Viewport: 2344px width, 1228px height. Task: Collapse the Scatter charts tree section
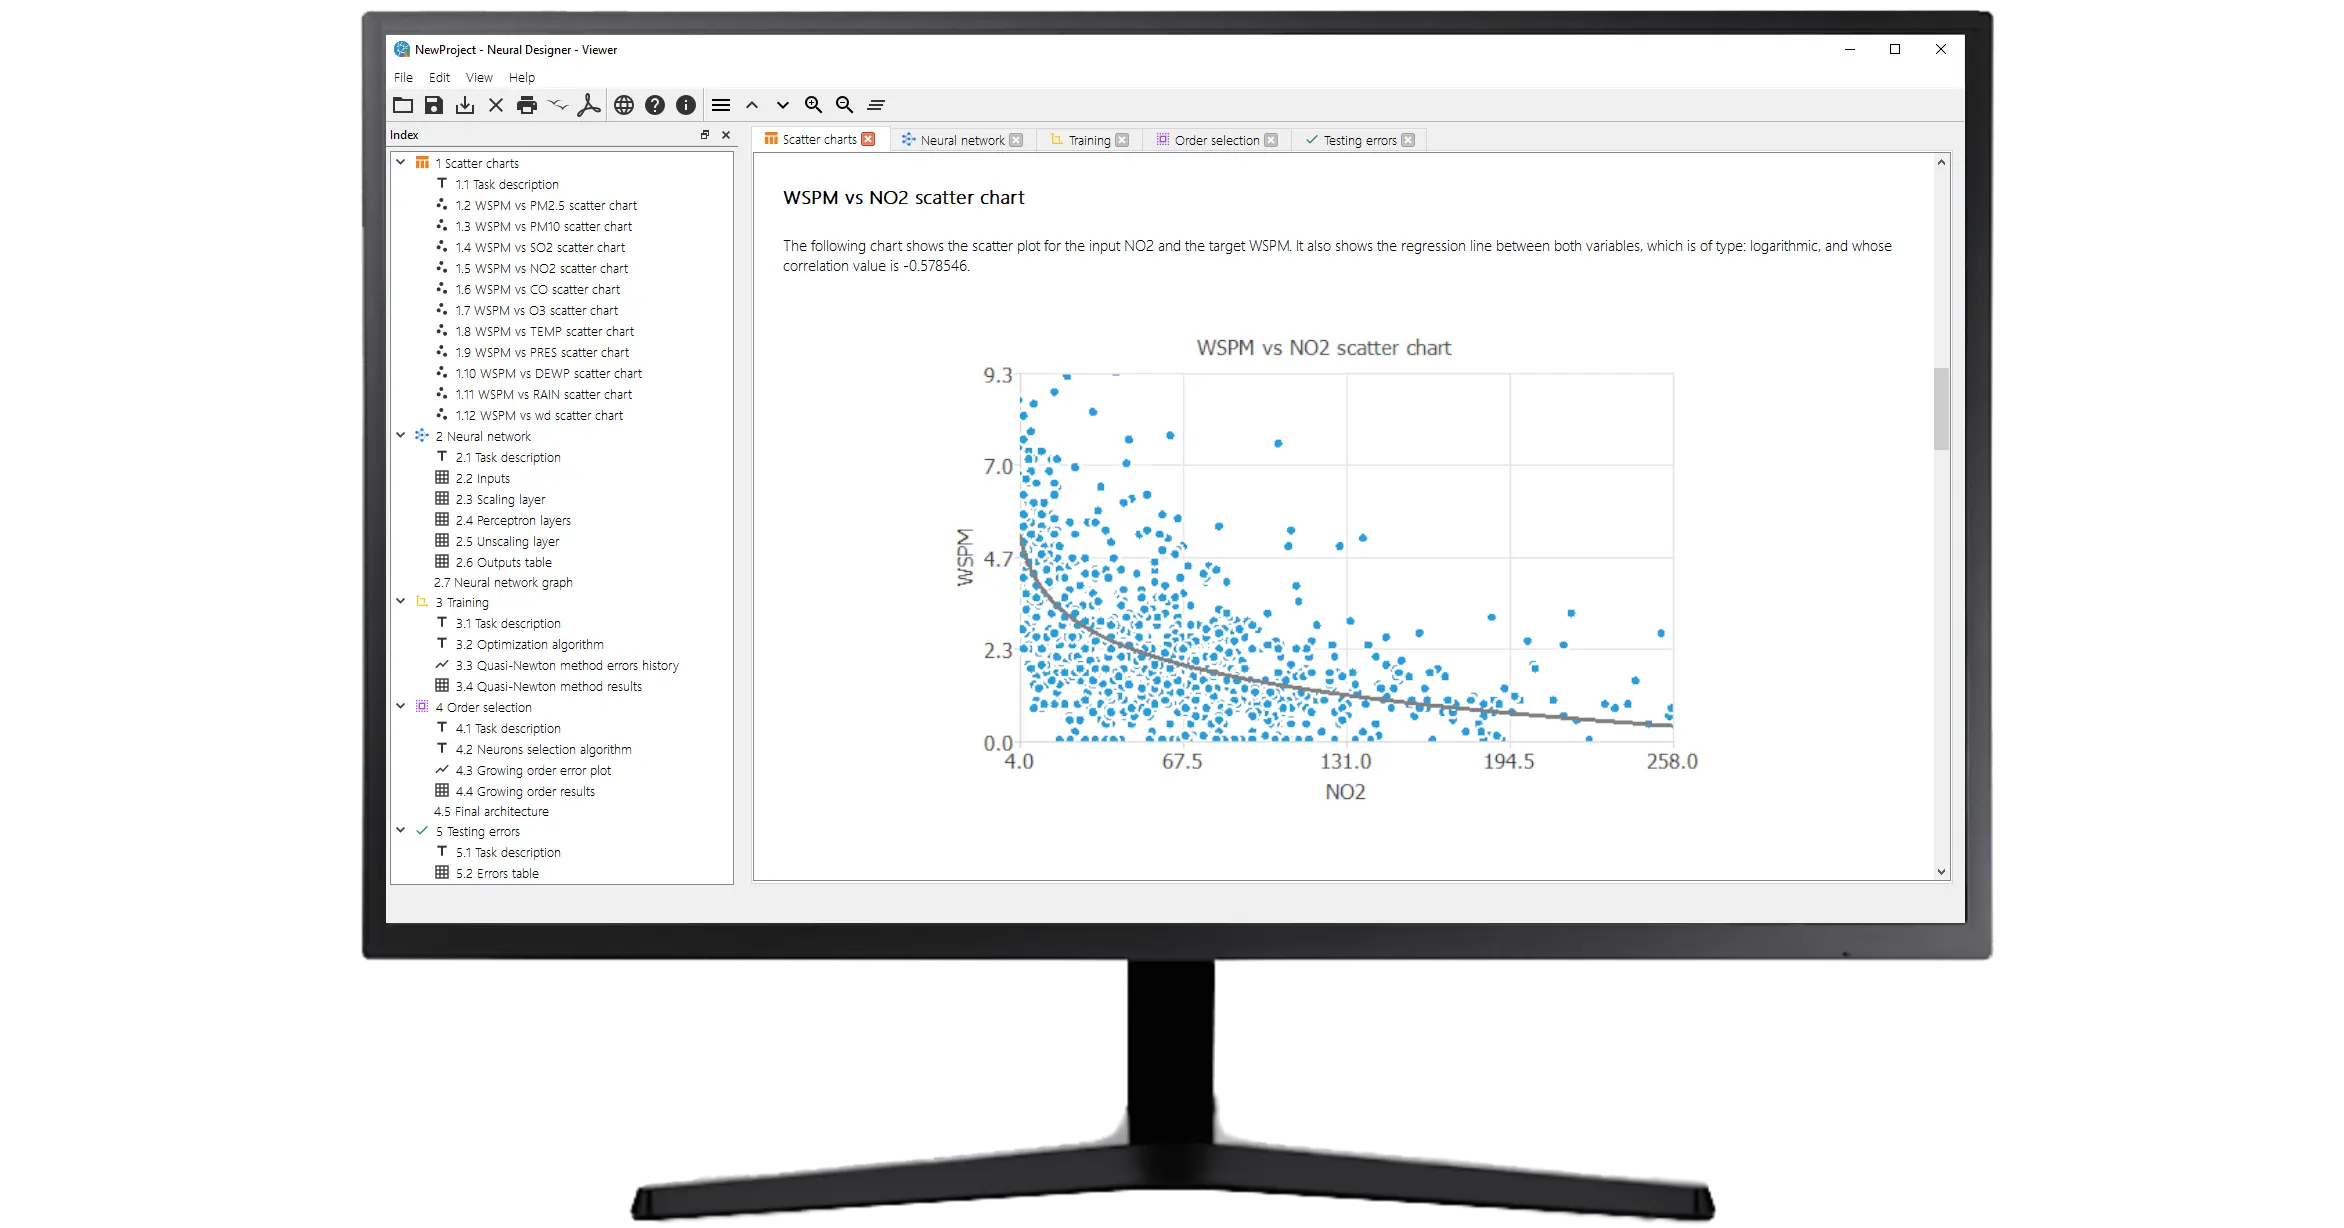tap(400, 162)
